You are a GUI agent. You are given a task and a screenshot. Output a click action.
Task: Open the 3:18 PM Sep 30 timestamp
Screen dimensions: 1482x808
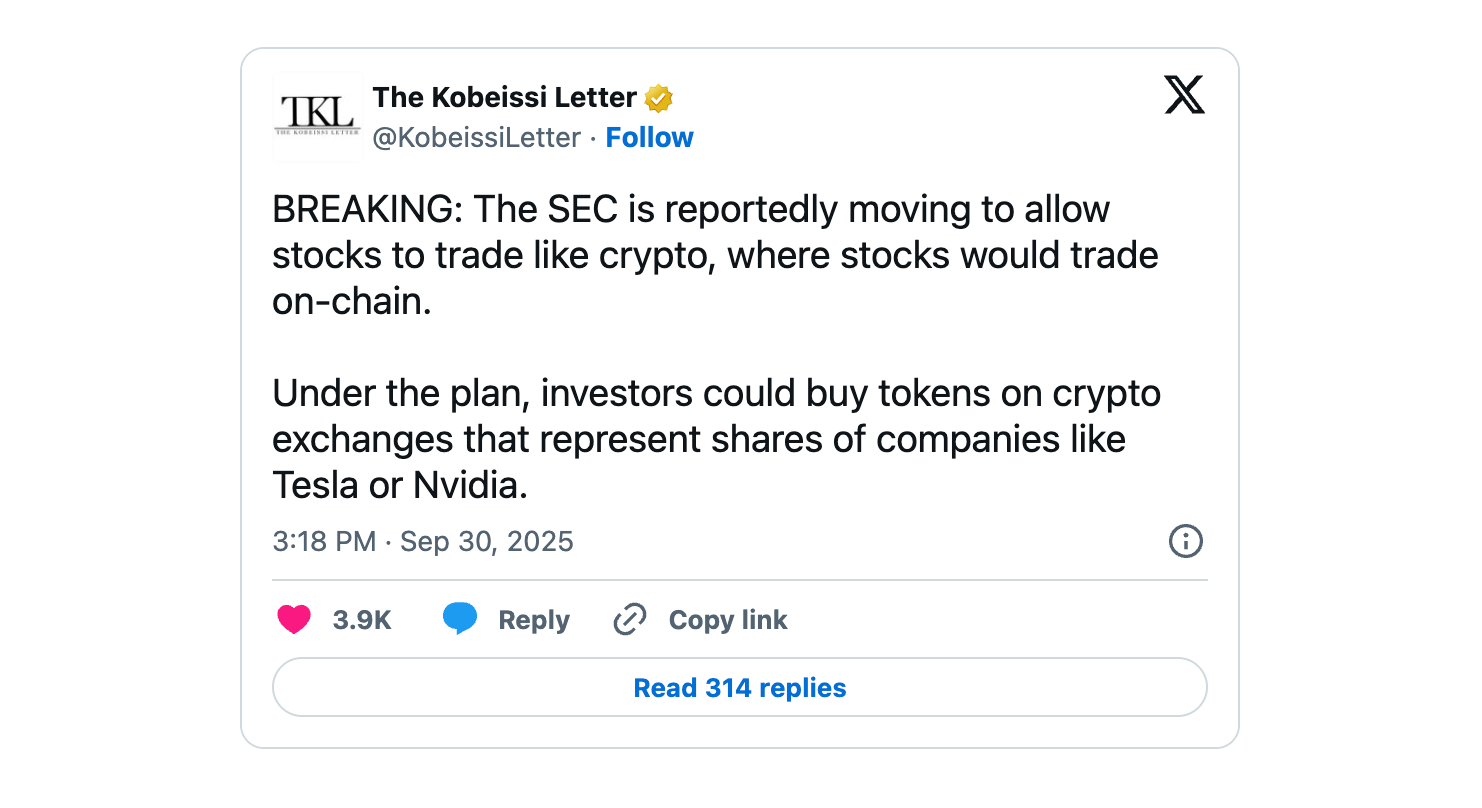tap(423, 542)
